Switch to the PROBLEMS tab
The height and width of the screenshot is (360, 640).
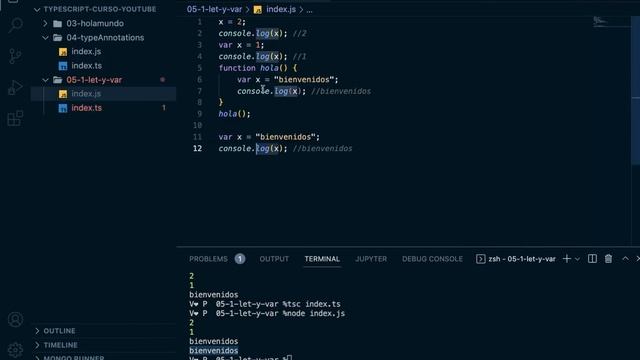(208, 259)
